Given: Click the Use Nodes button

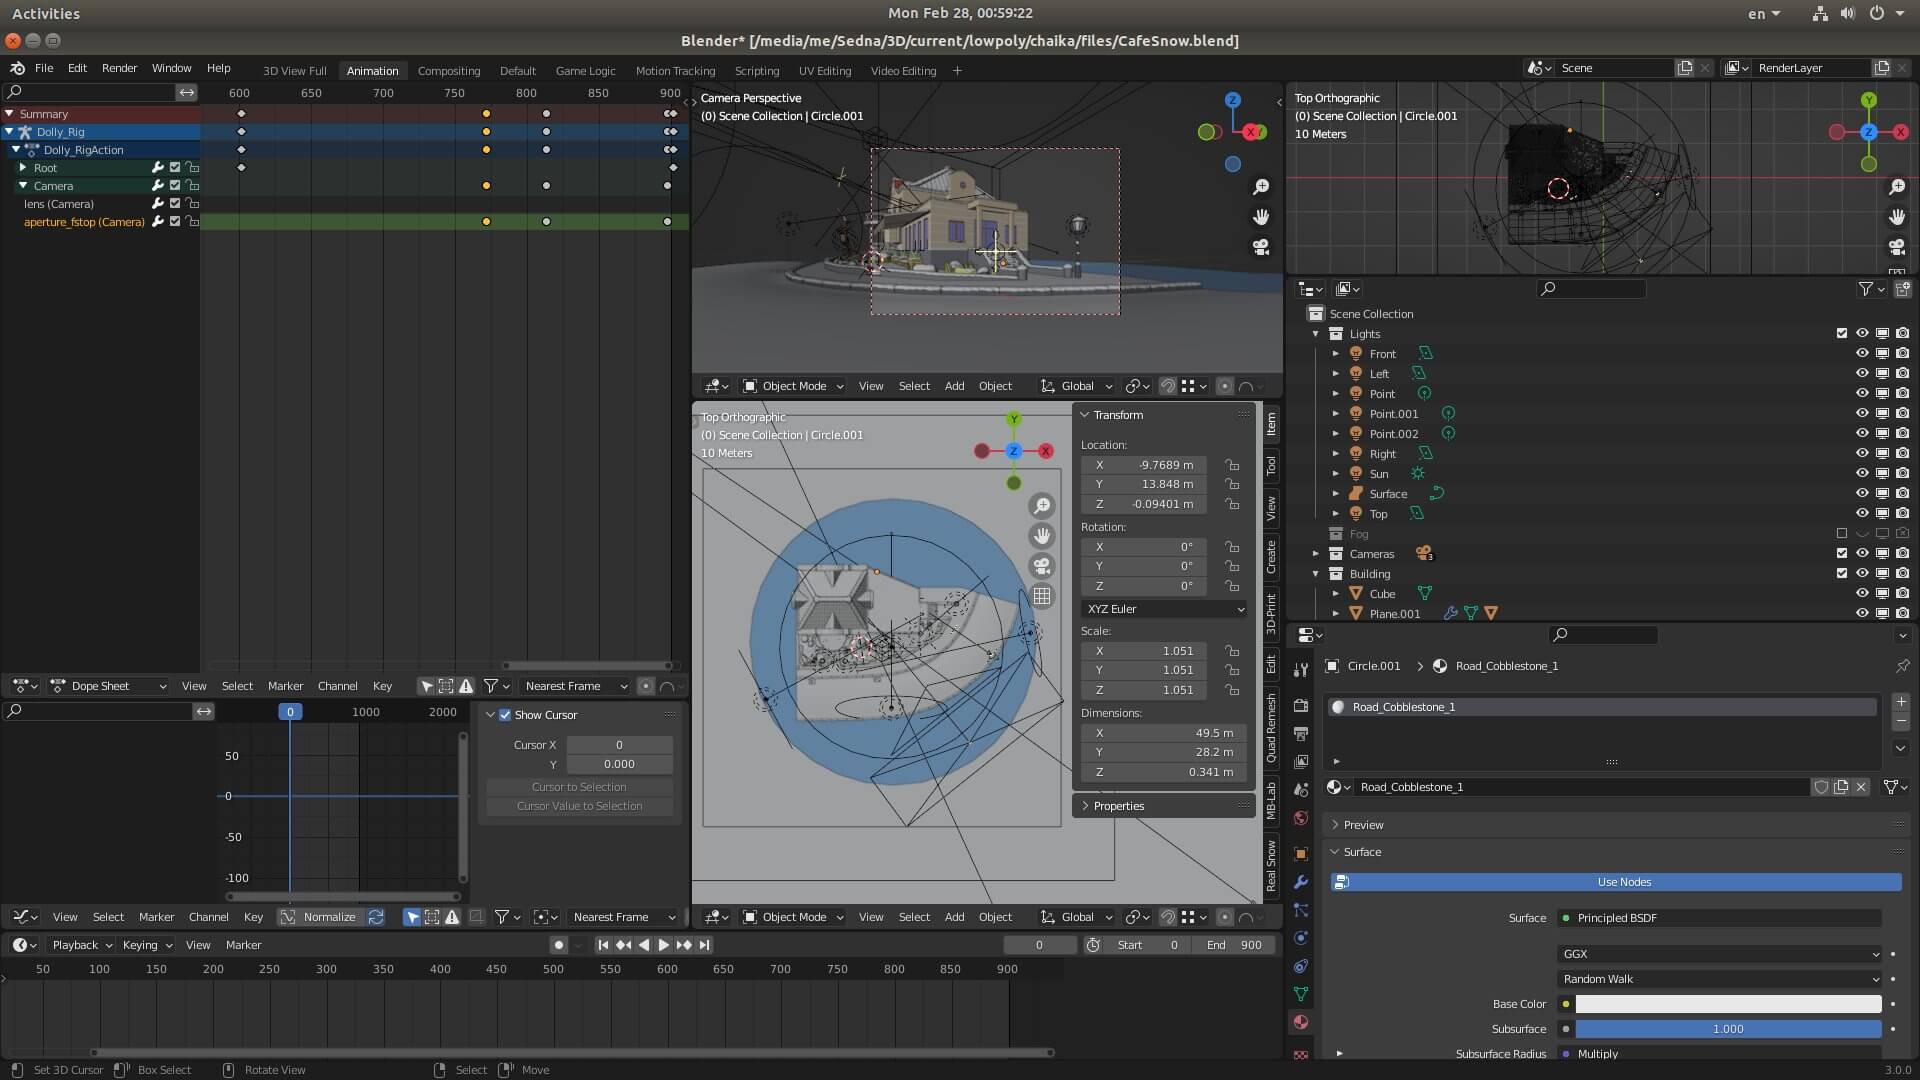Looking at the screenshot, I should point(1623,882).
